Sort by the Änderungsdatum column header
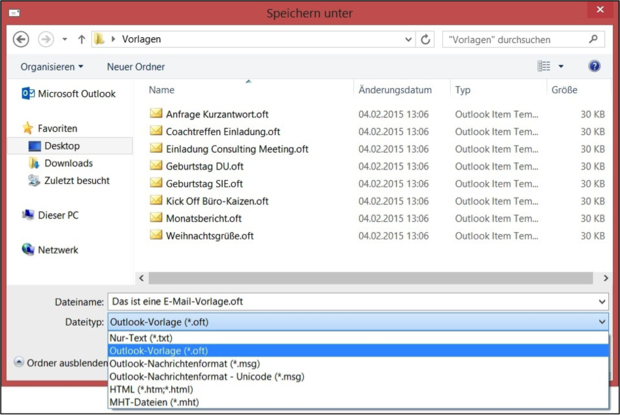This screenshot has width=620, height=415. pos(395,90)
